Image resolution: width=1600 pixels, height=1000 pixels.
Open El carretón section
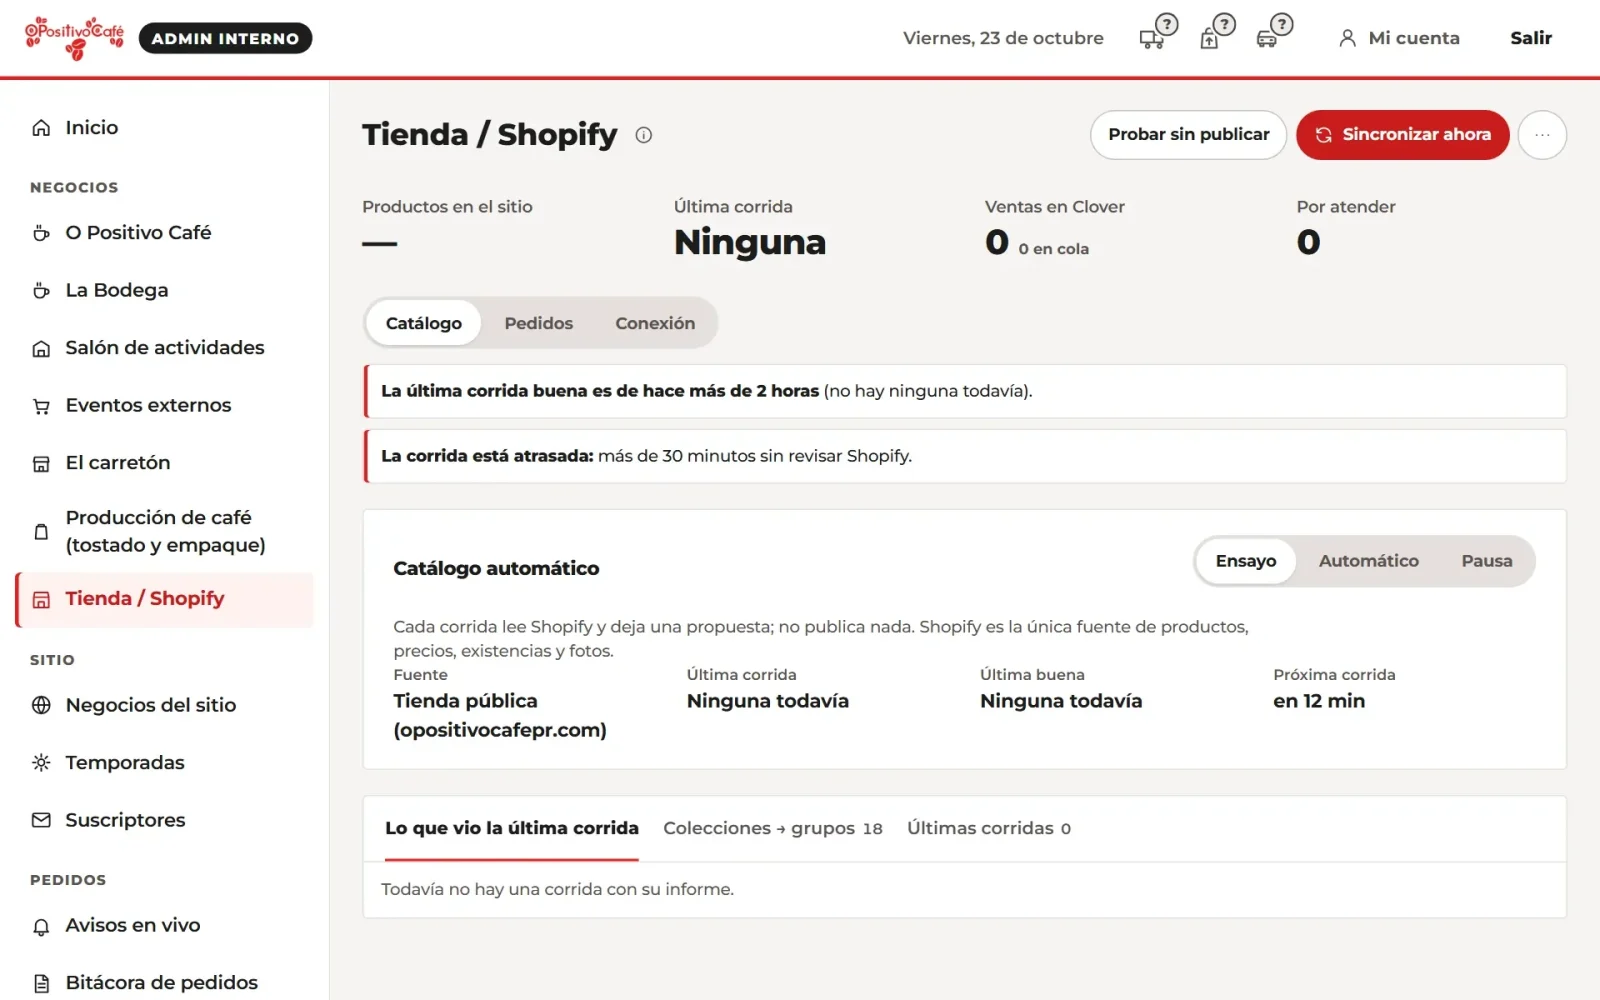pos(164,462)
